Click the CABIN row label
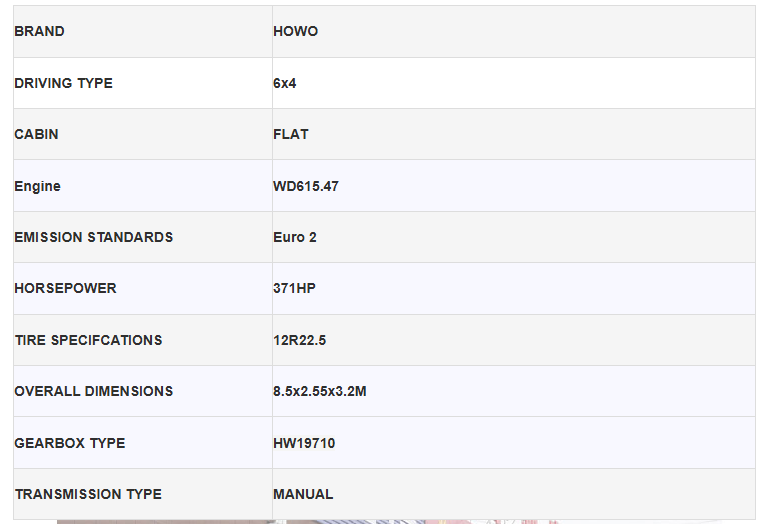This screenshot has height=524, width=761. pos(36,134)
